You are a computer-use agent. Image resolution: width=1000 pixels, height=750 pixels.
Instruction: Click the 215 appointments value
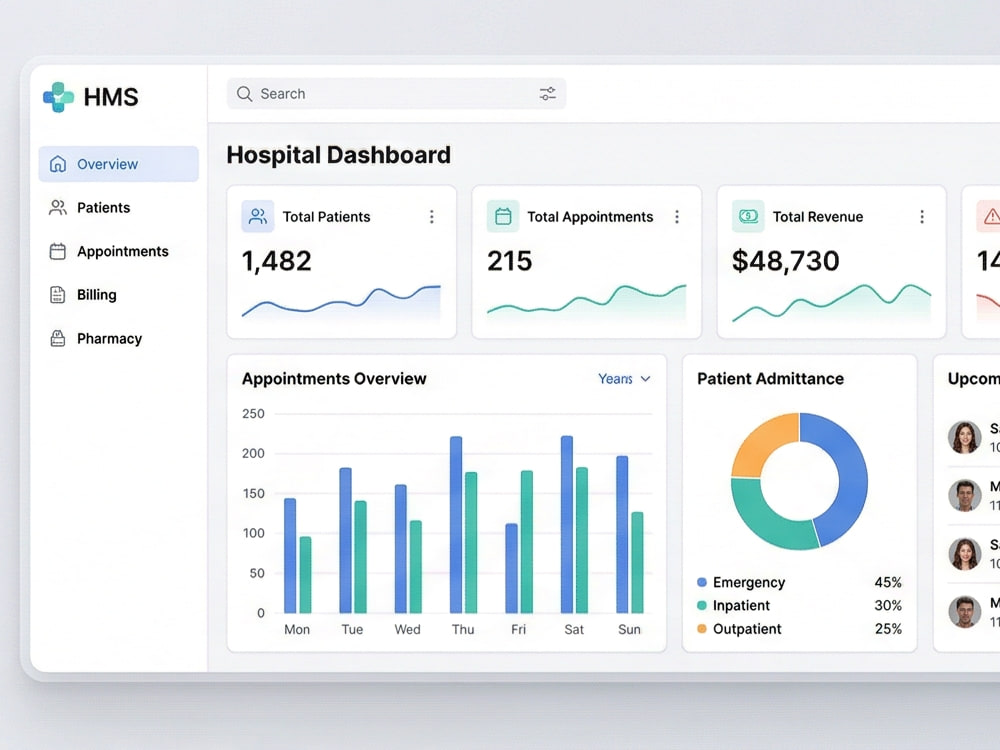510,261
